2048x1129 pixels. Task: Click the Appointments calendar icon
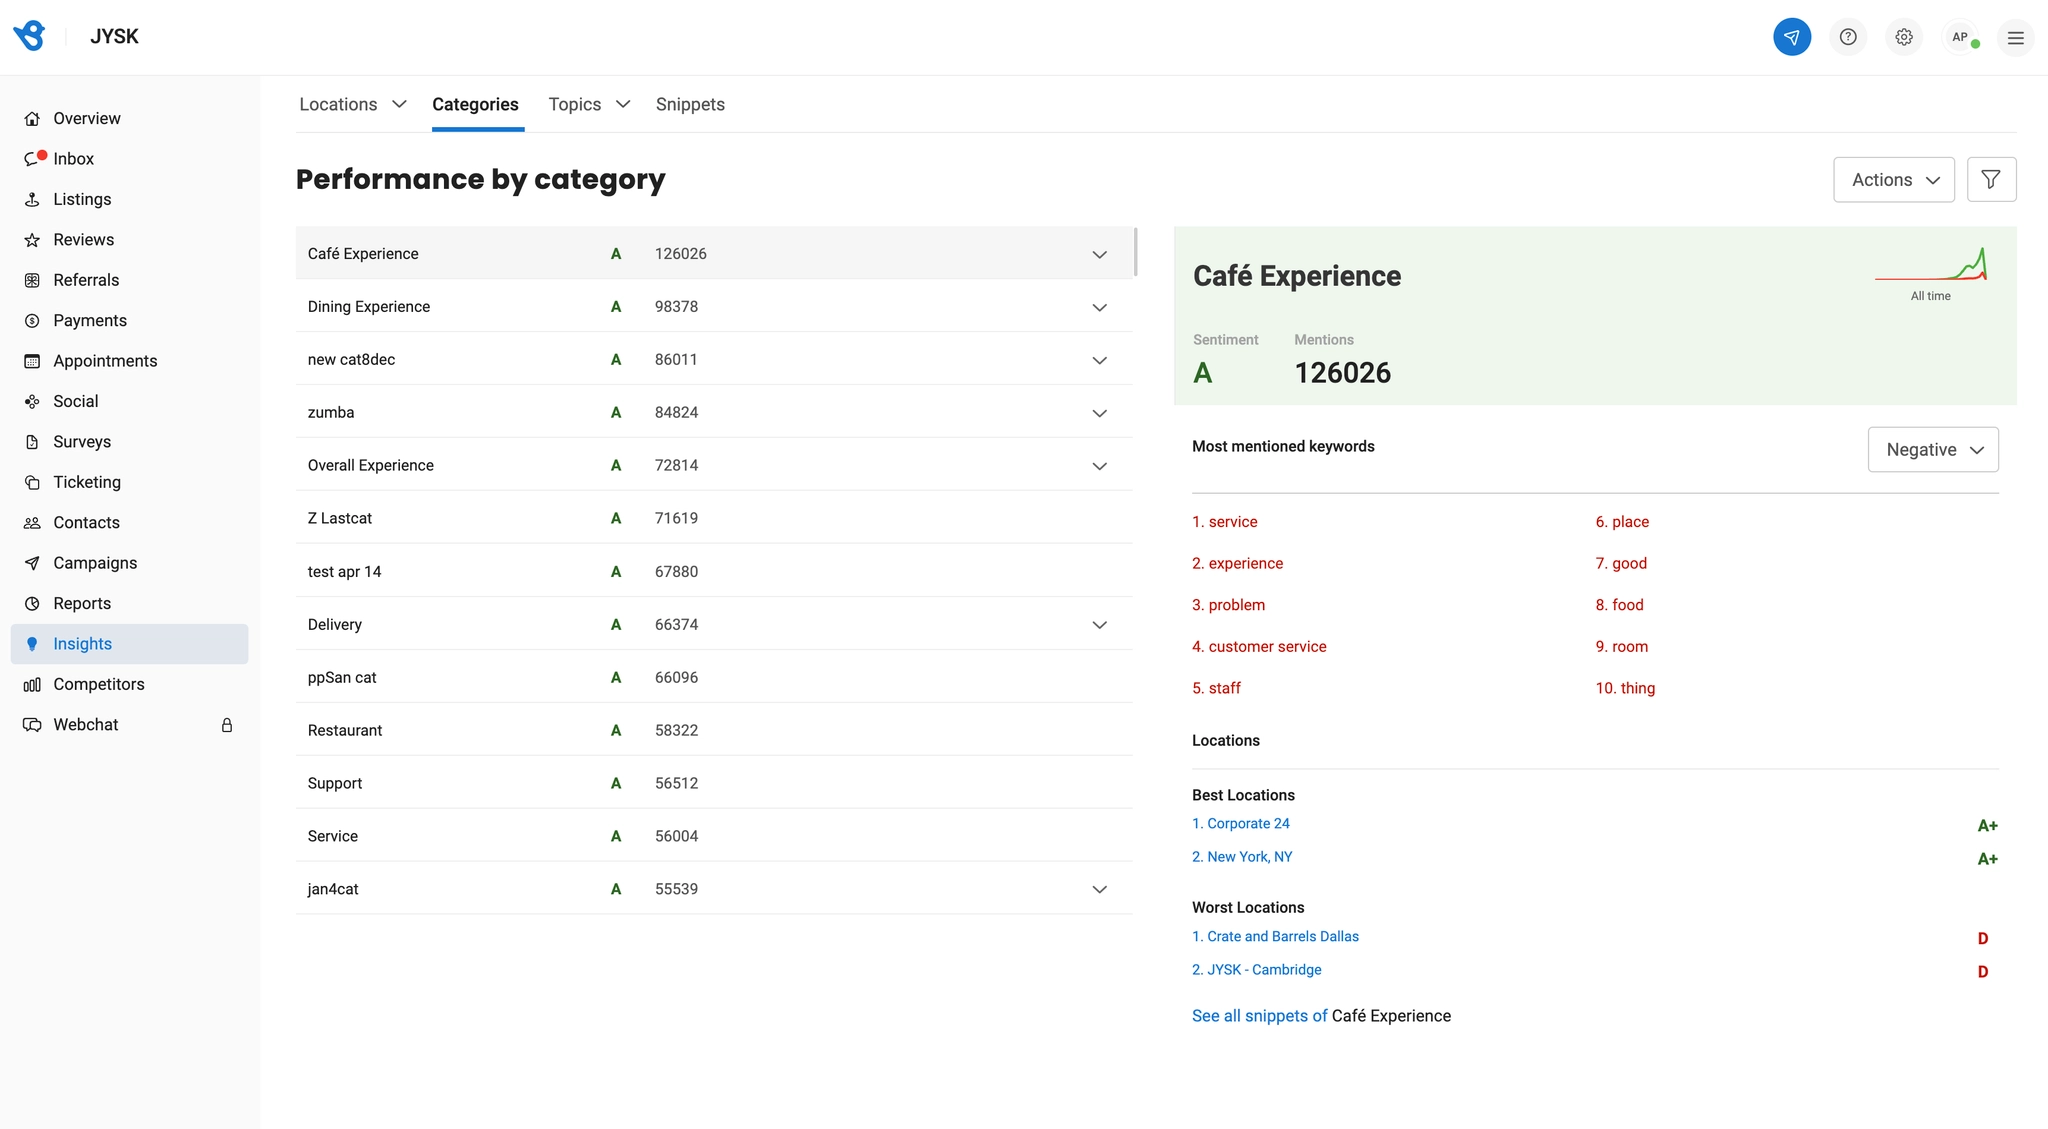pyautogui.click(x=32, y=361)
